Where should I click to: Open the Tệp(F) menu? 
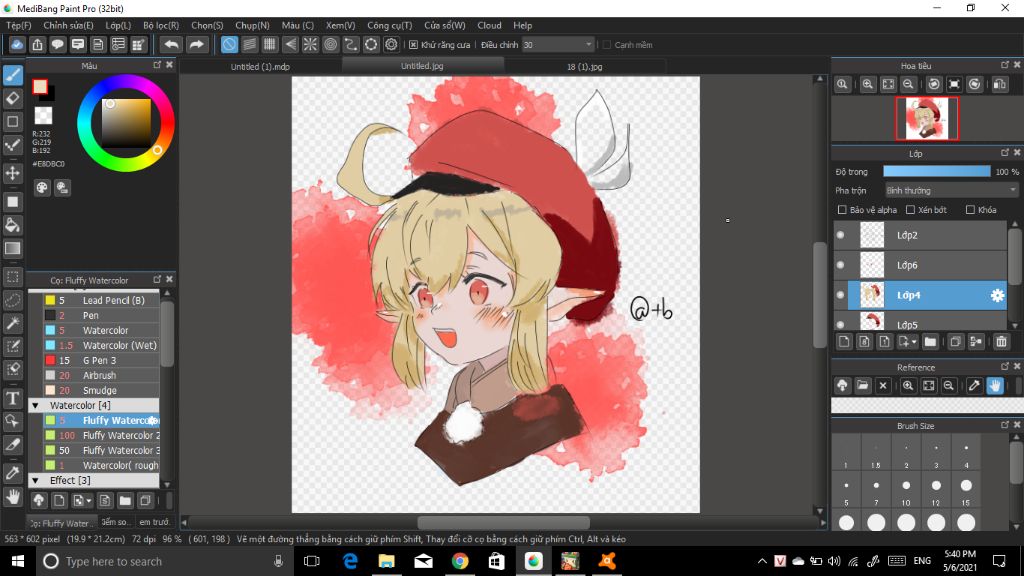pos(19,25)
